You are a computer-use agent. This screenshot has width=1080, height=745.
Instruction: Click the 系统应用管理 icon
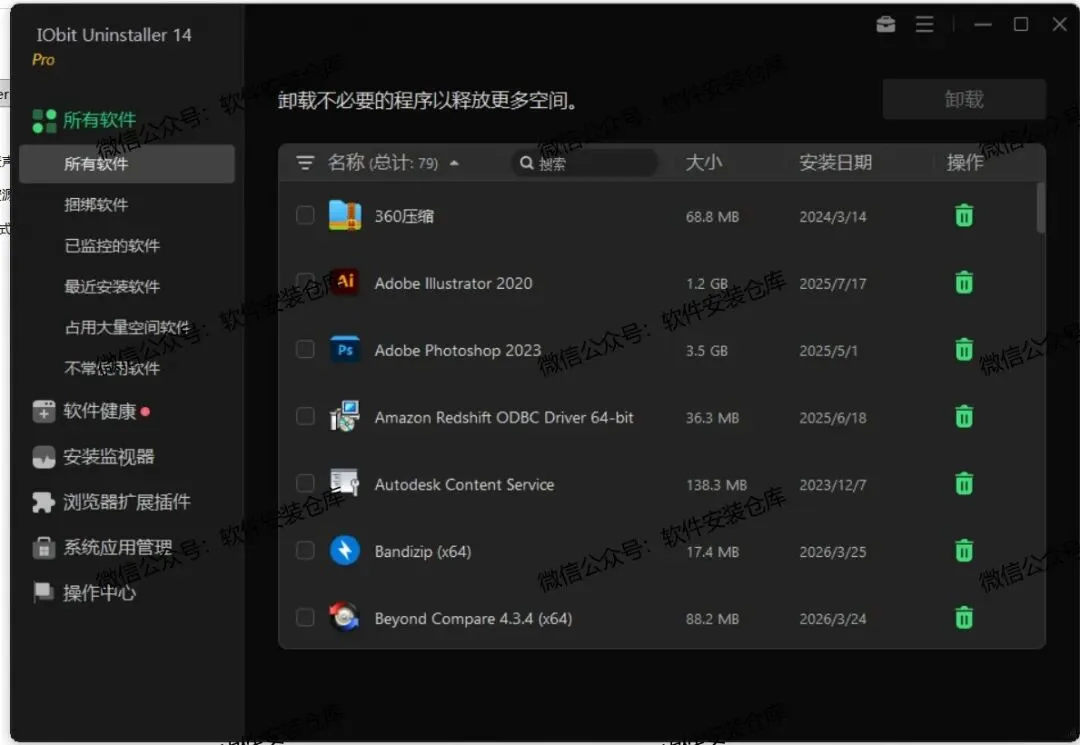click(44, 548)
